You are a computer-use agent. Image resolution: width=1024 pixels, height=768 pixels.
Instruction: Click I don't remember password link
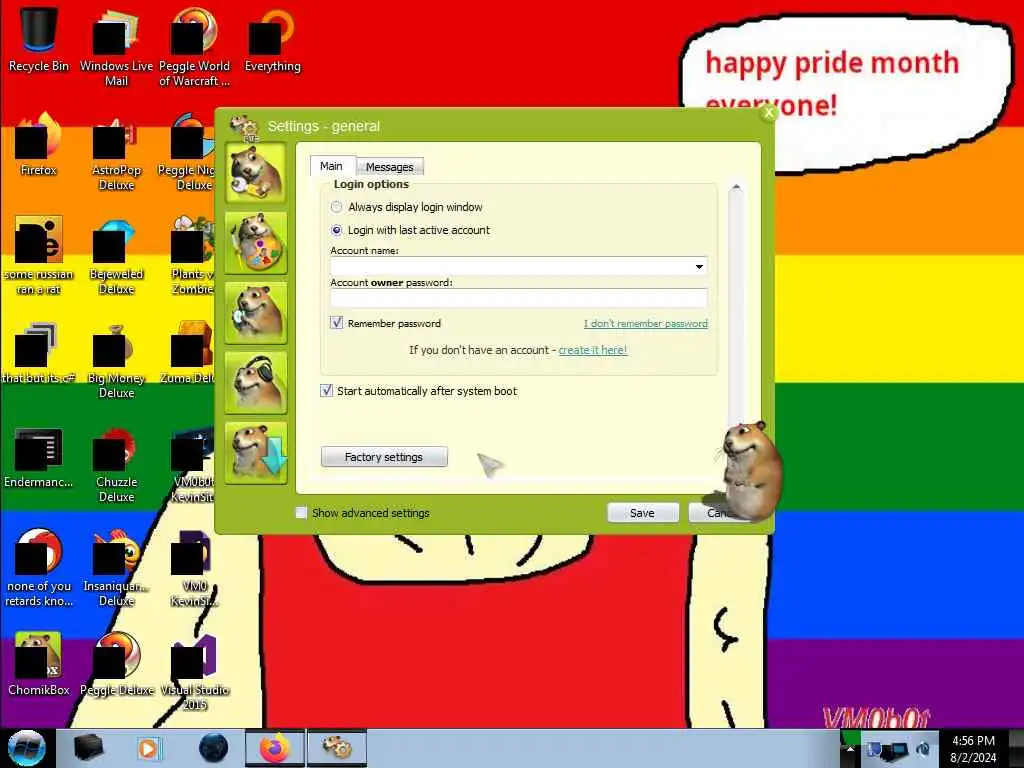pos(645,323)
